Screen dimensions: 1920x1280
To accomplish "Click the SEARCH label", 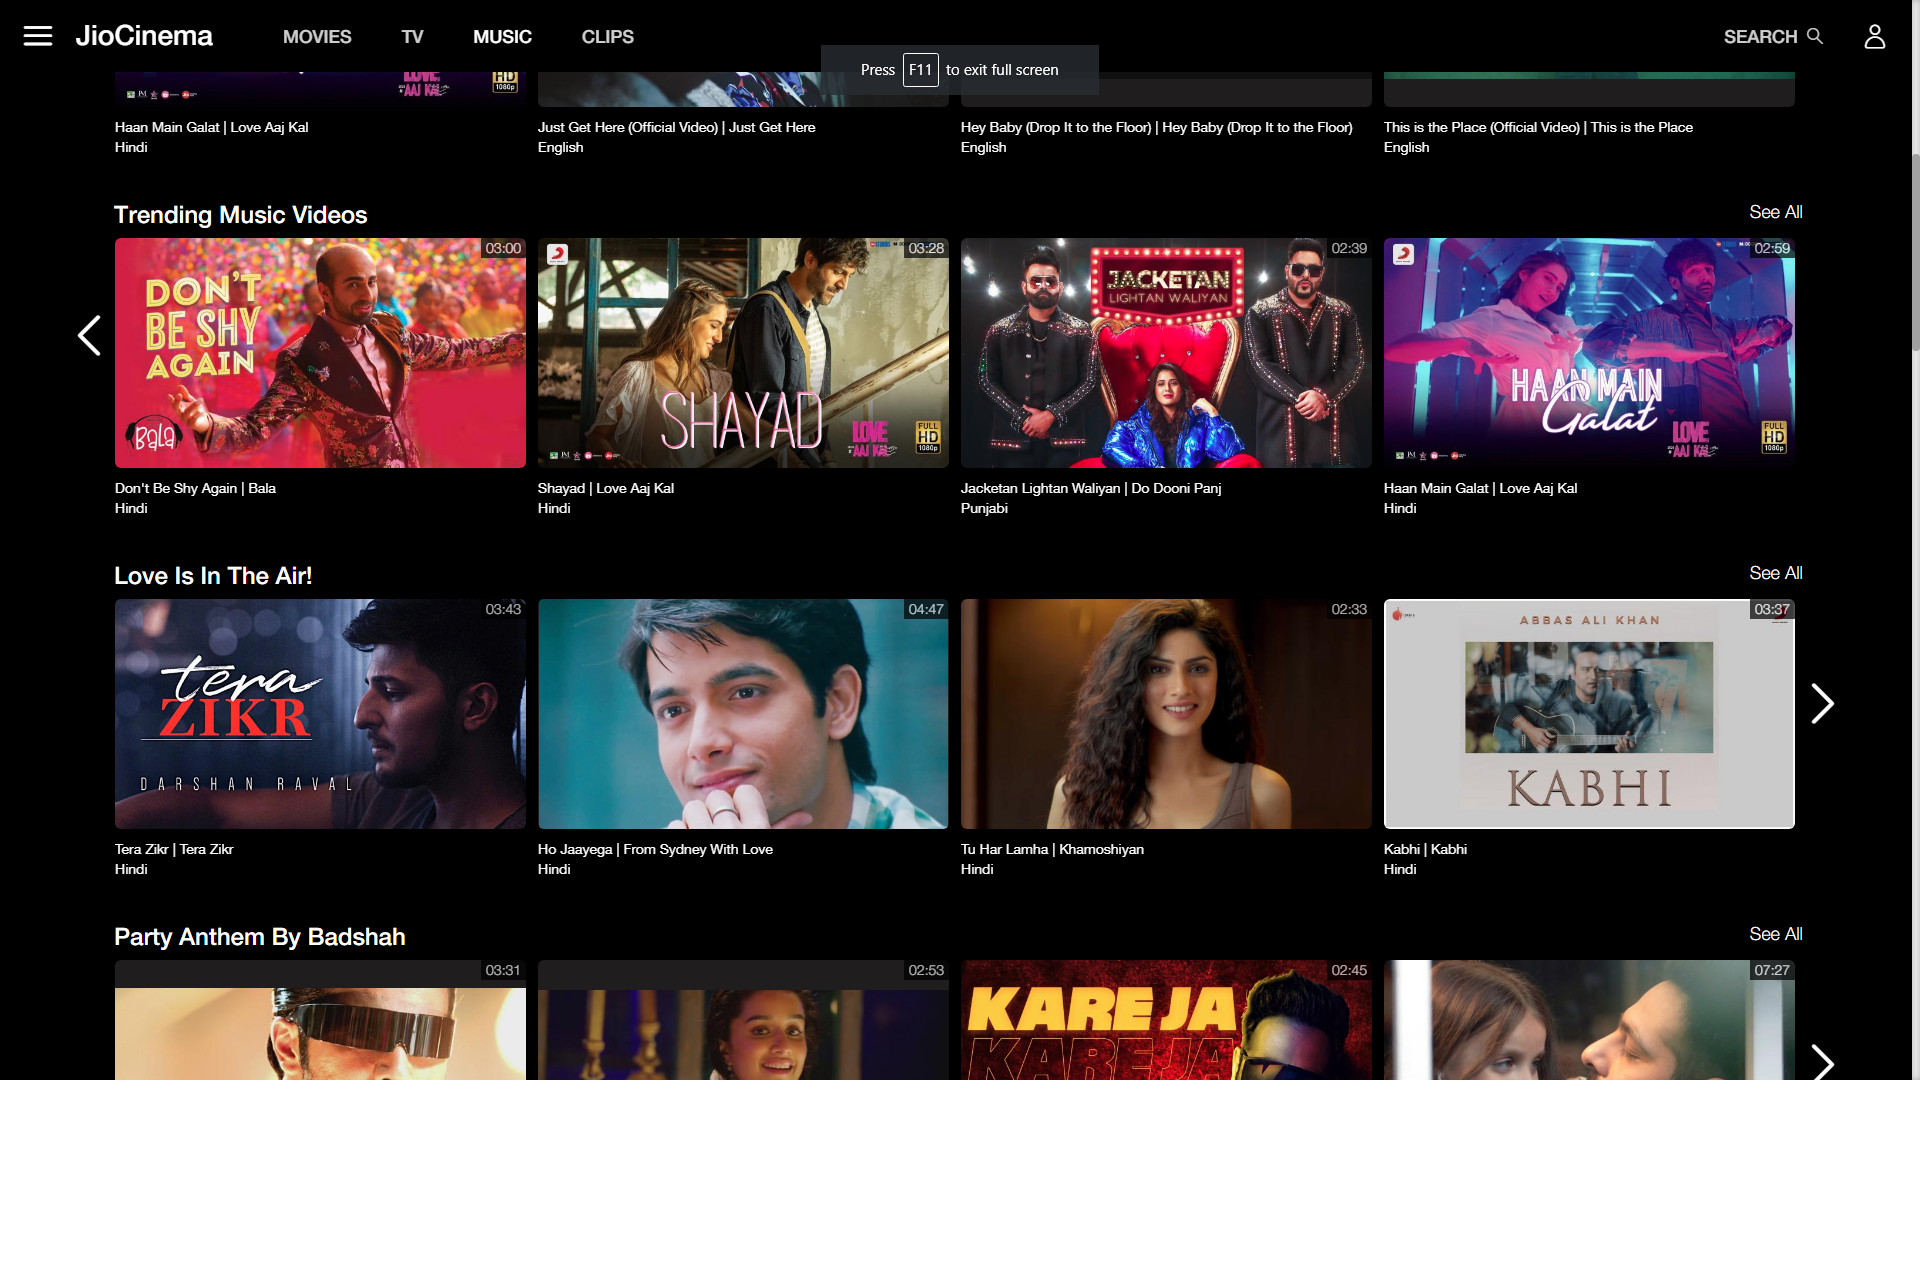I will pyautogui.click(x=1760, y=37).
